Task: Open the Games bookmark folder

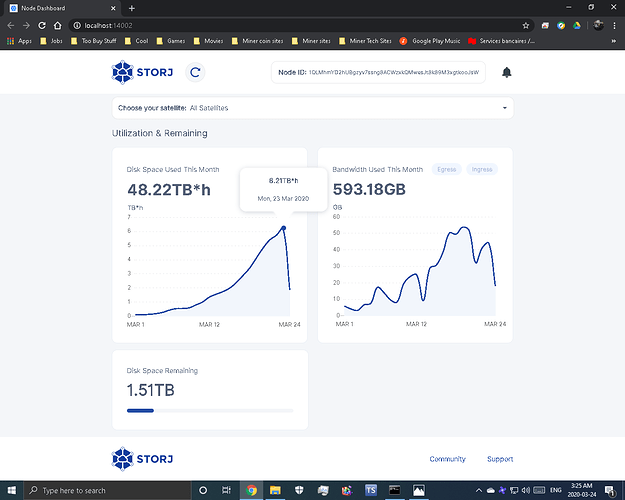Action: point(173,40)
